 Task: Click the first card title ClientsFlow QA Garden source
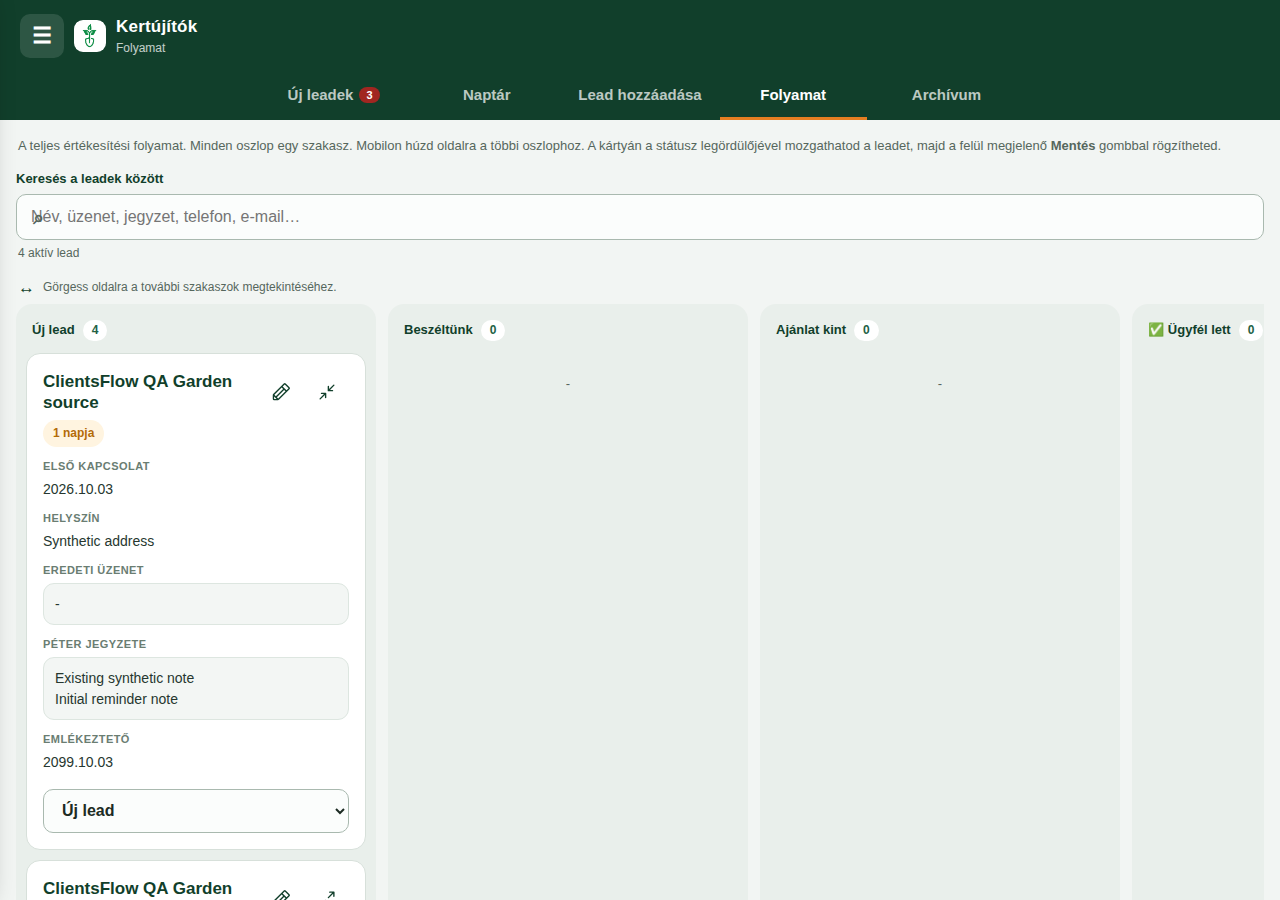pyautogui.click(x=138, y=392)
